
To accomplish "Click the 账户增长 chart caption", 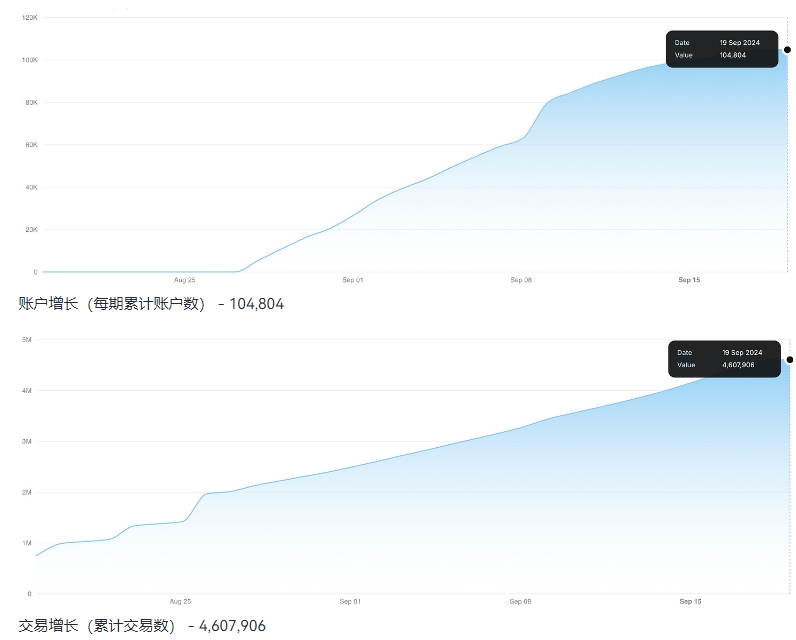I will (151, 304).
